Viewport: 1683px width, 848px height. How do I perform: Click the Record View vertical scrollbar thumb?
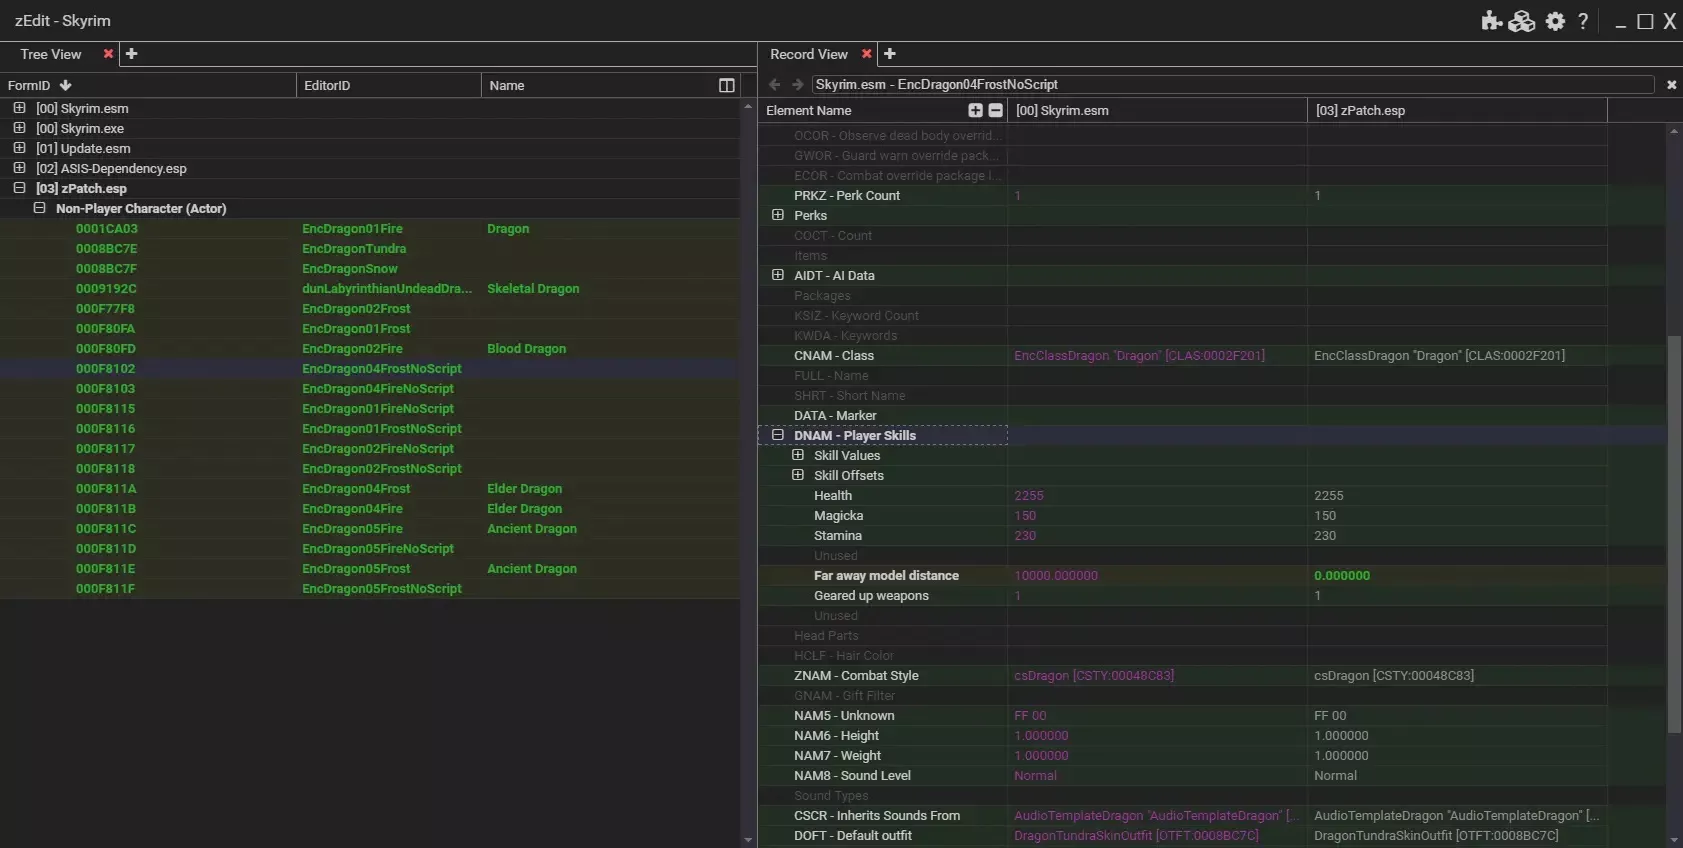click(1673, 535)
